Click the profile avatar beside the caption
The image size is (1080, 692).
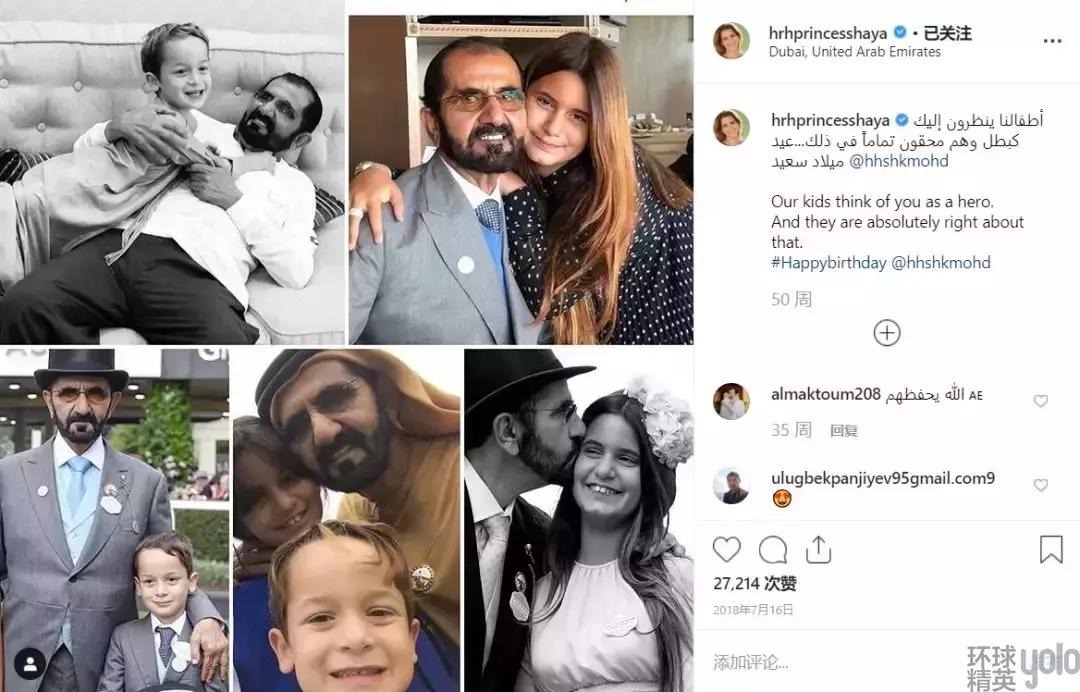tap(732, 128)
